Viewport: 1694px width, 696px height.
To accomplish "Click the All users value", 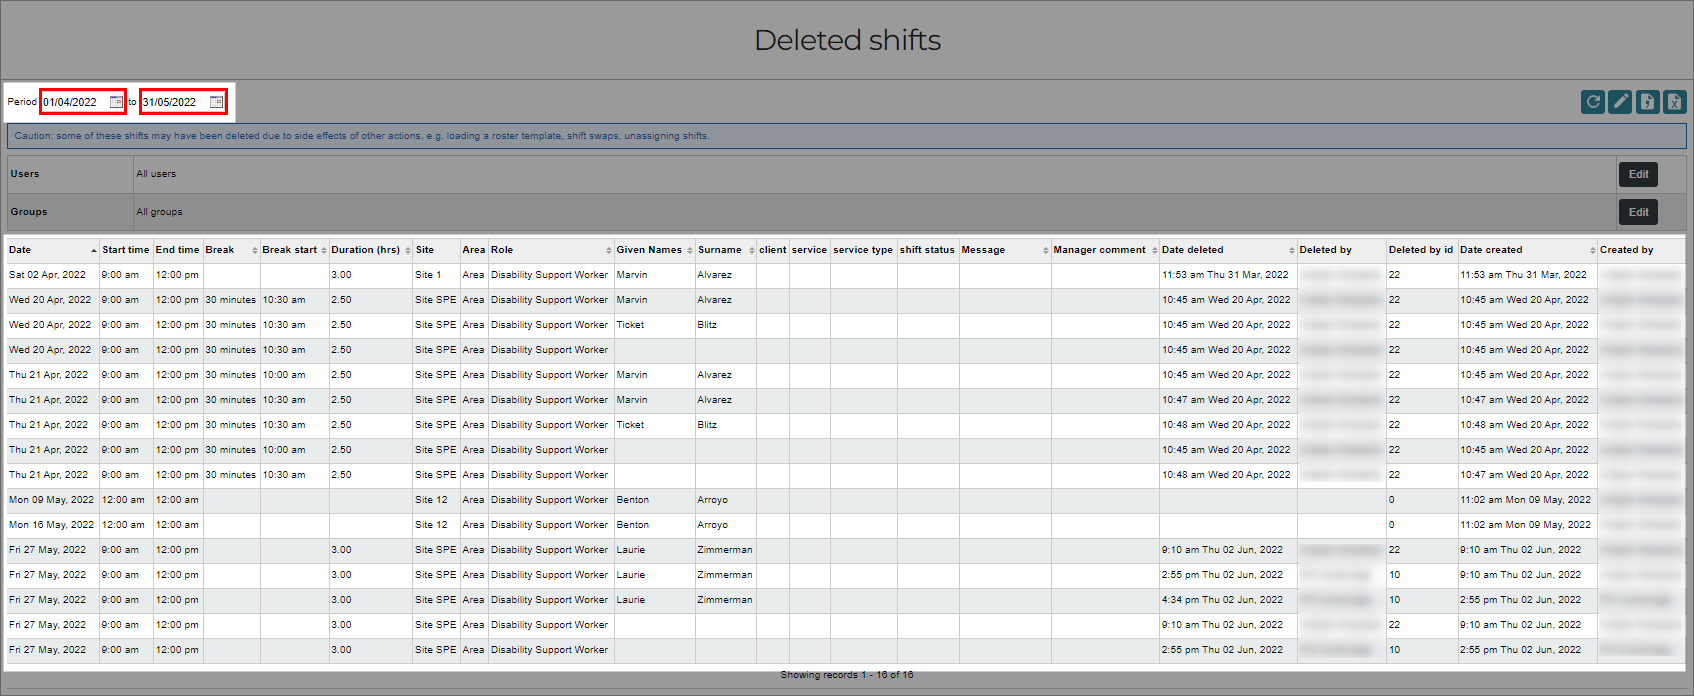I will click(x=156, y=174).
